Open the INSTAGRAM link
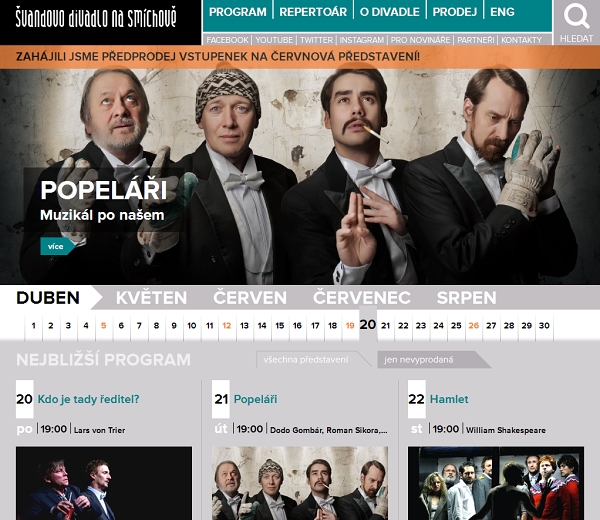This screenshot has width=600, height=520. pyautogui.click(x=362, y=40)
